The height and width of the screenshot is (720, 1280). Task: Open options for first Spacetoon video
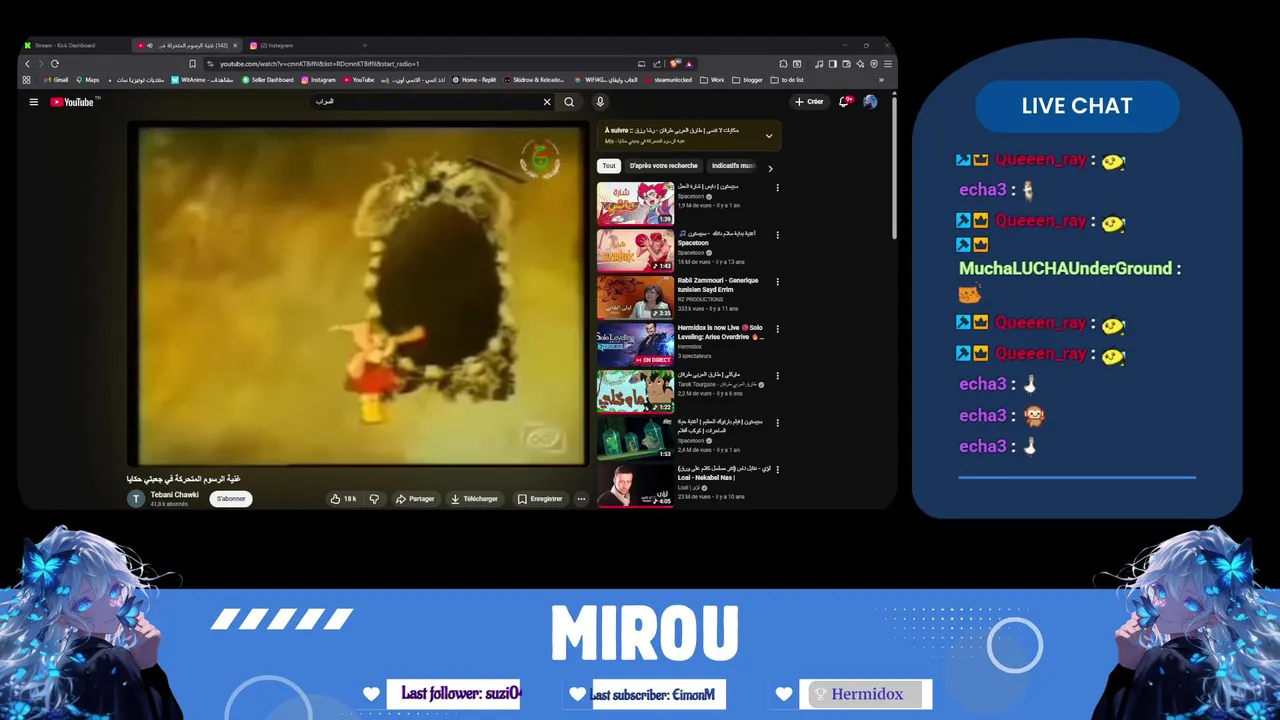777,188
